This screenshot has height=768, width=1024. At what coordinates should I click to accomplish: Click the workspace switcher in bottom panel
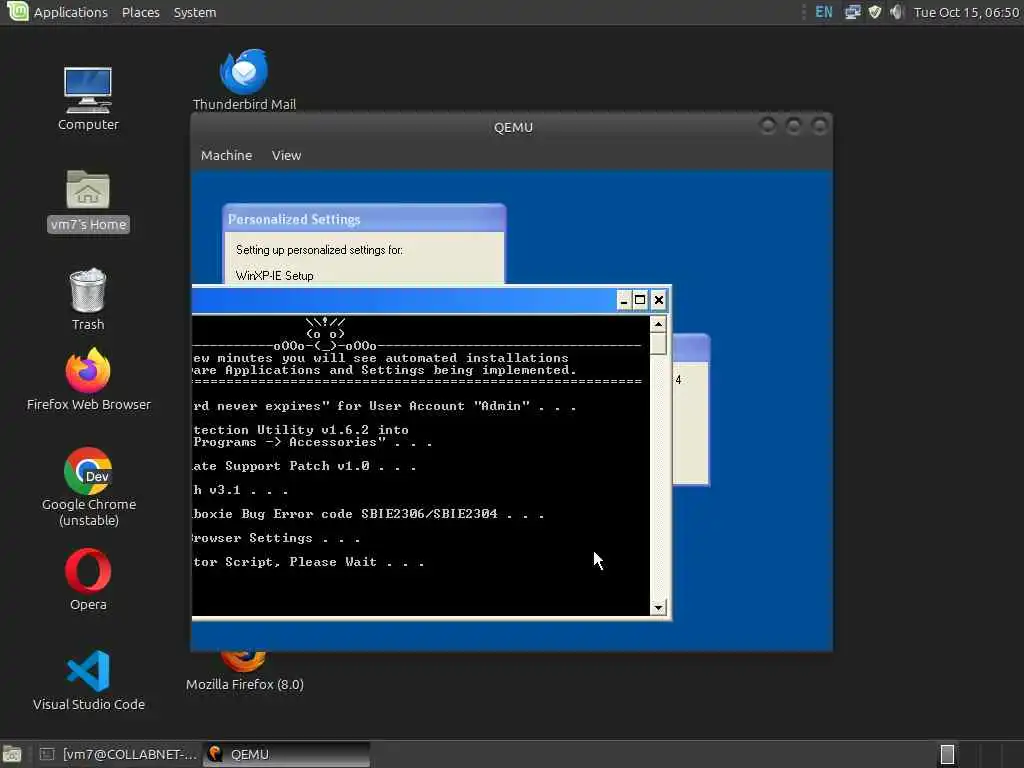click(x=947, y=754)
